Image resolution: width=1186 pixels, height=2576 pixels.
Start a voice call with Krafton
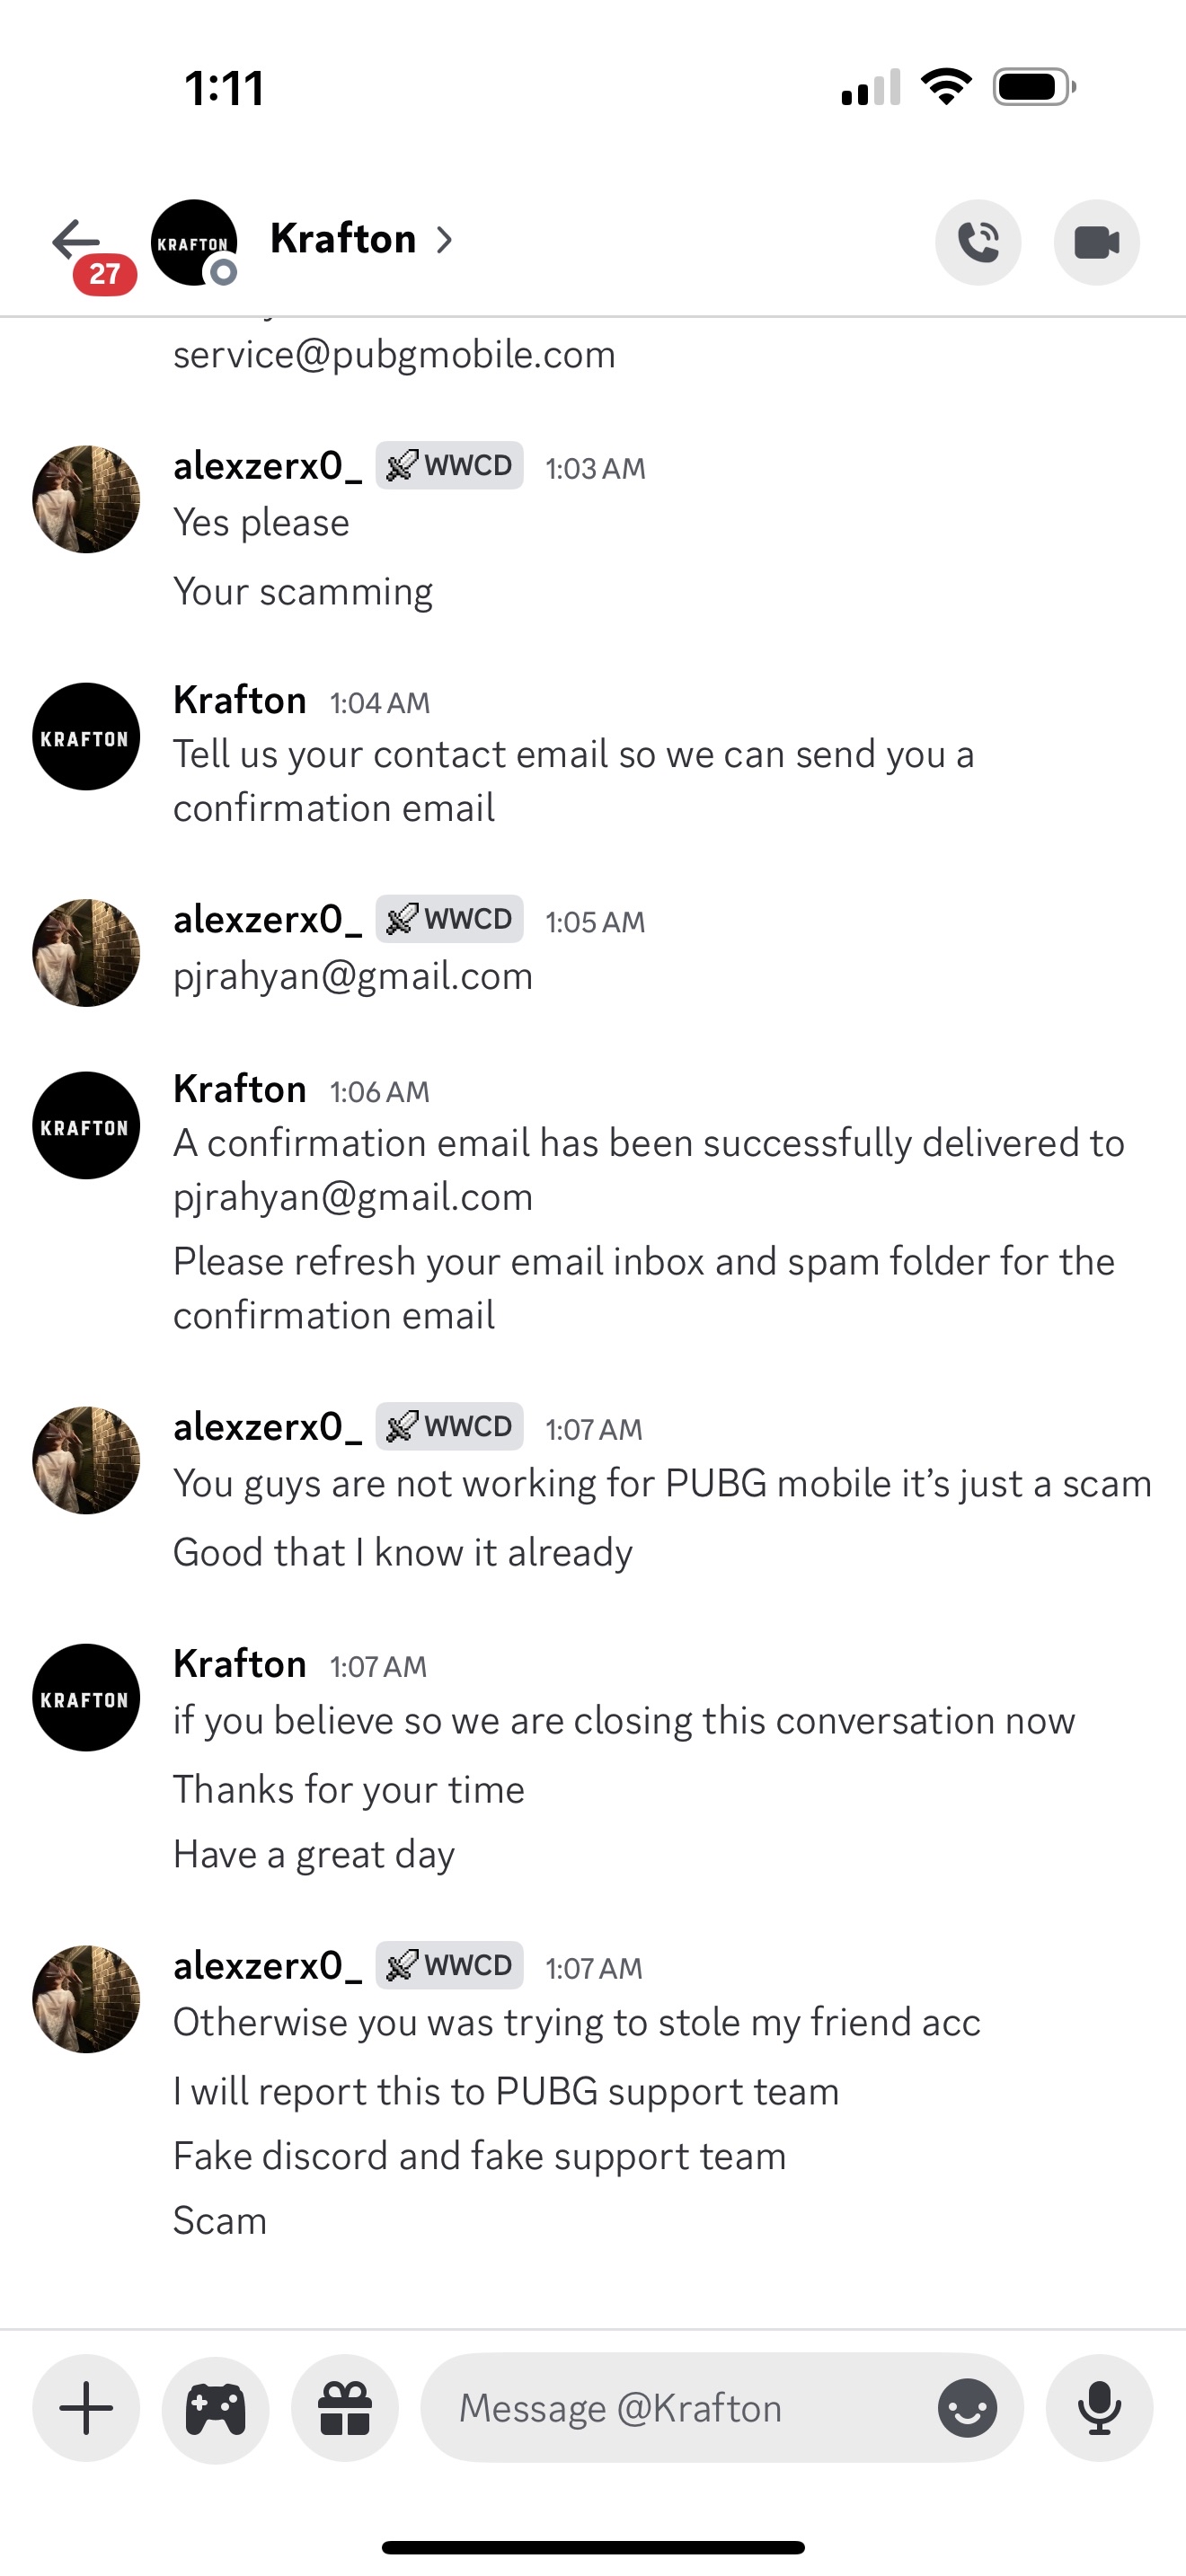coord(977,242)
